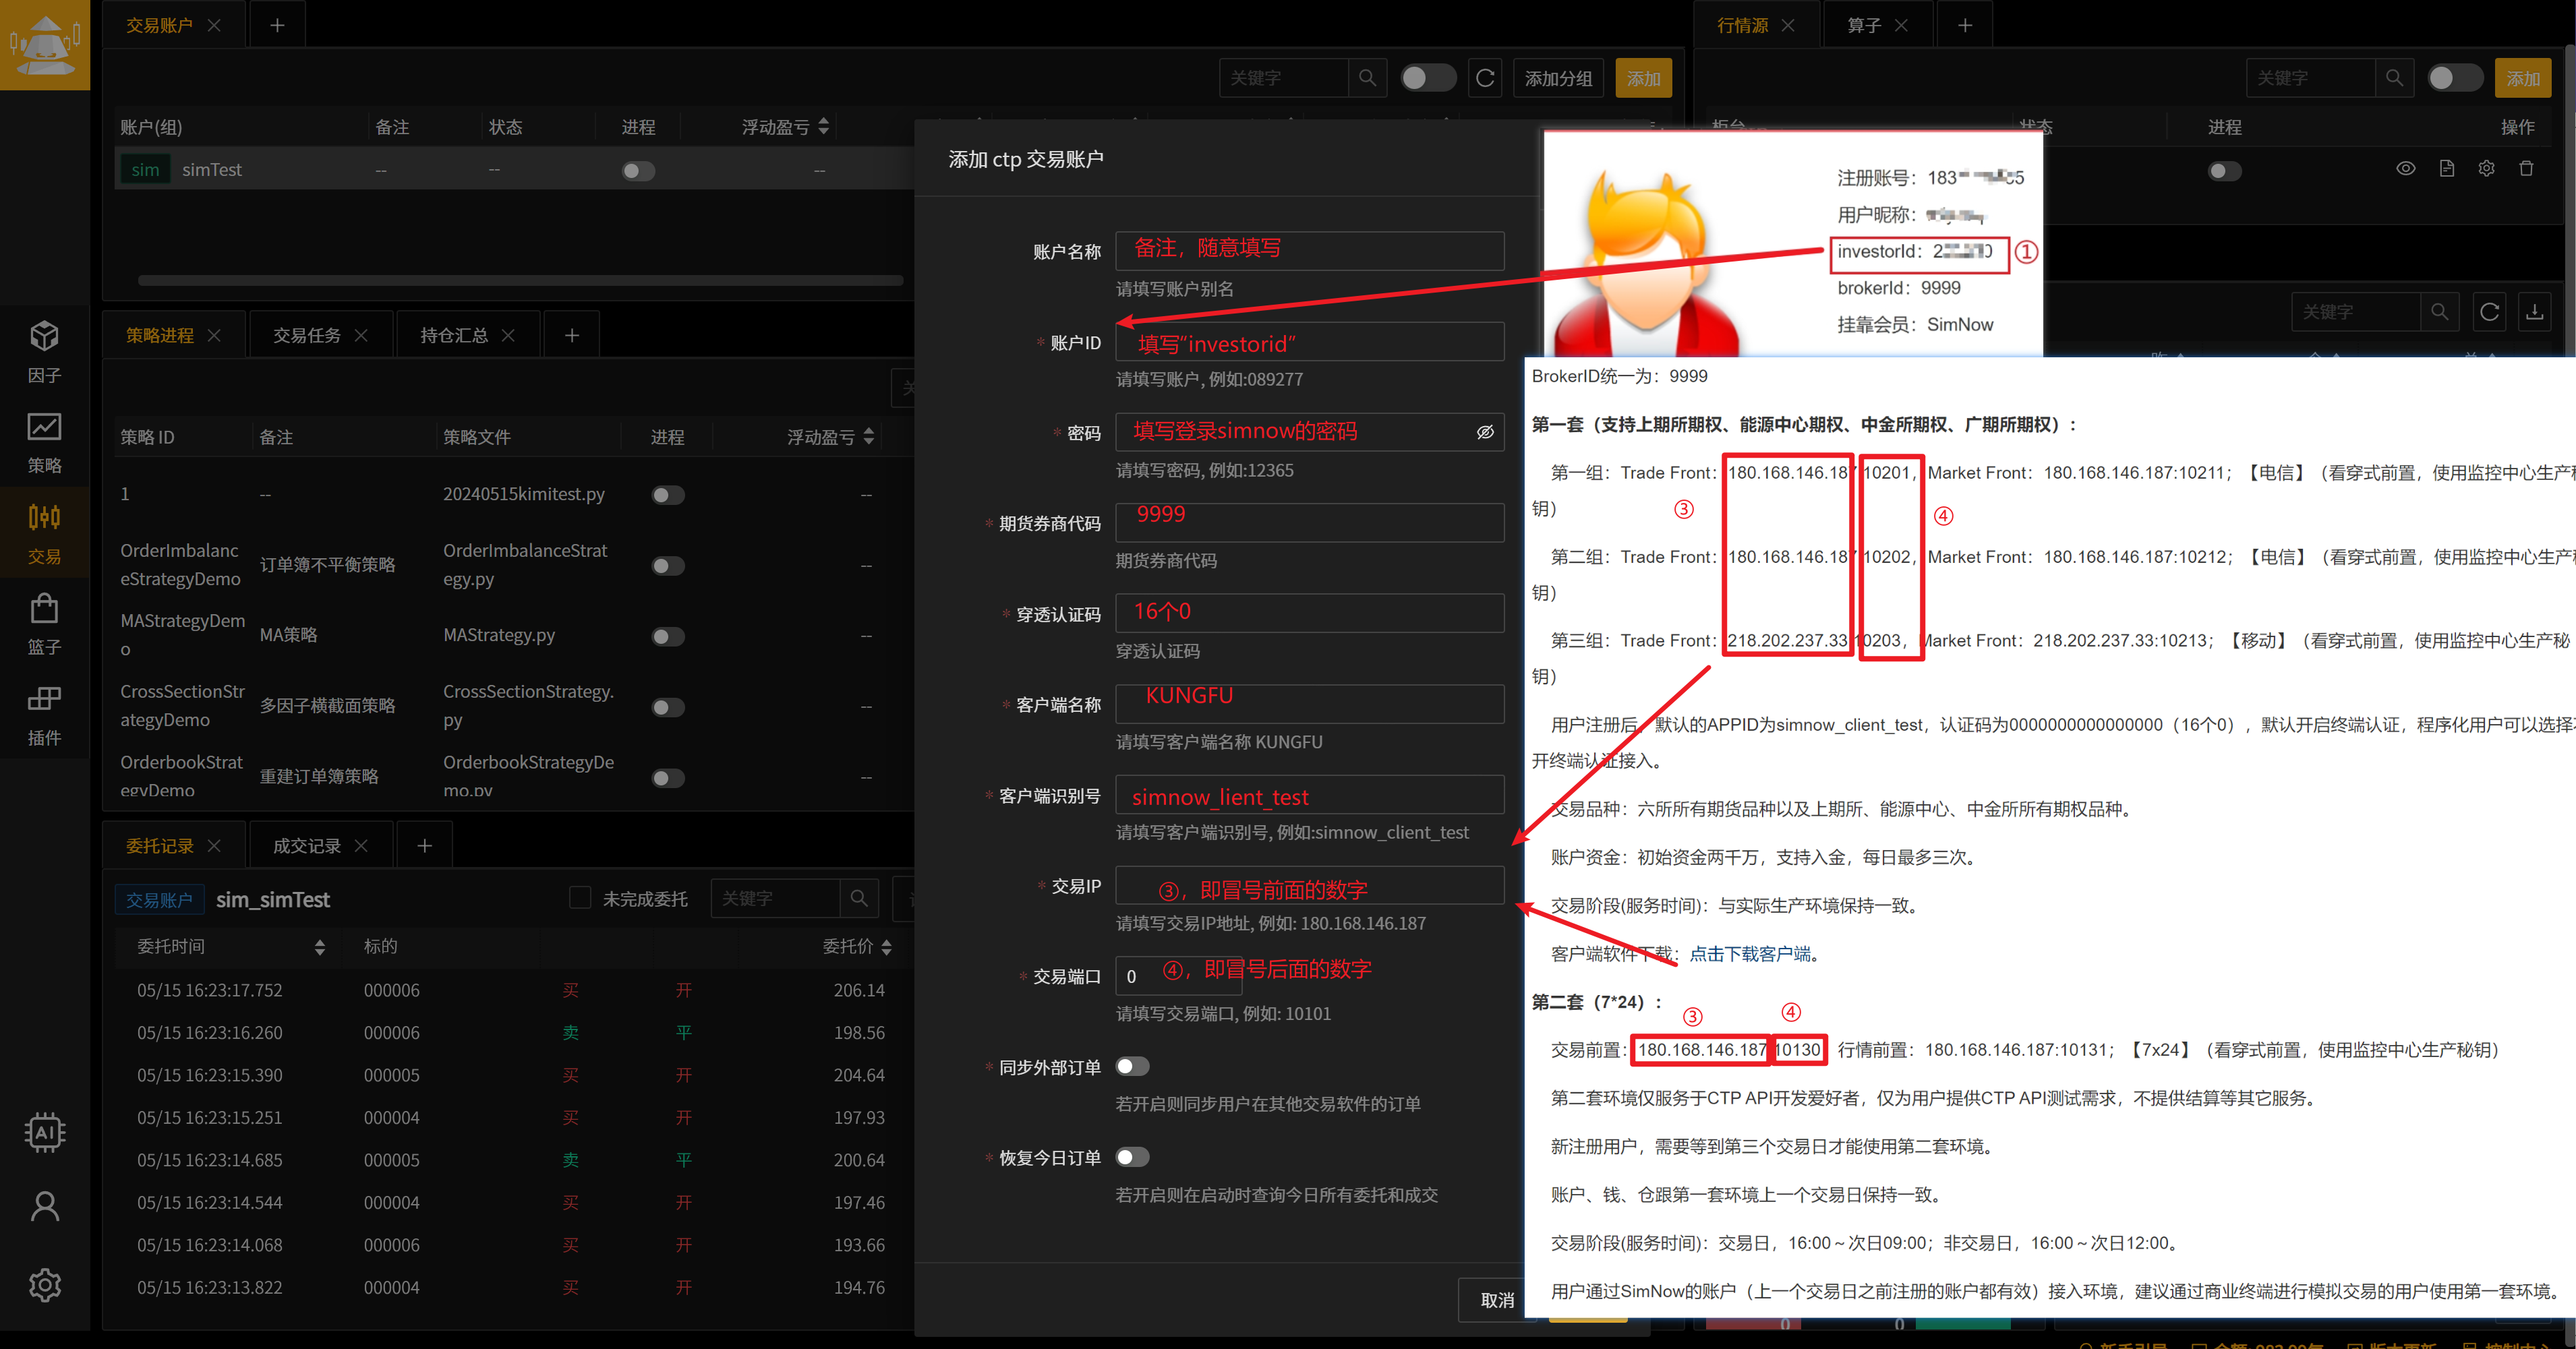
Task: Open the 插件 plugin sidebar icon
Action: (44, 715)
